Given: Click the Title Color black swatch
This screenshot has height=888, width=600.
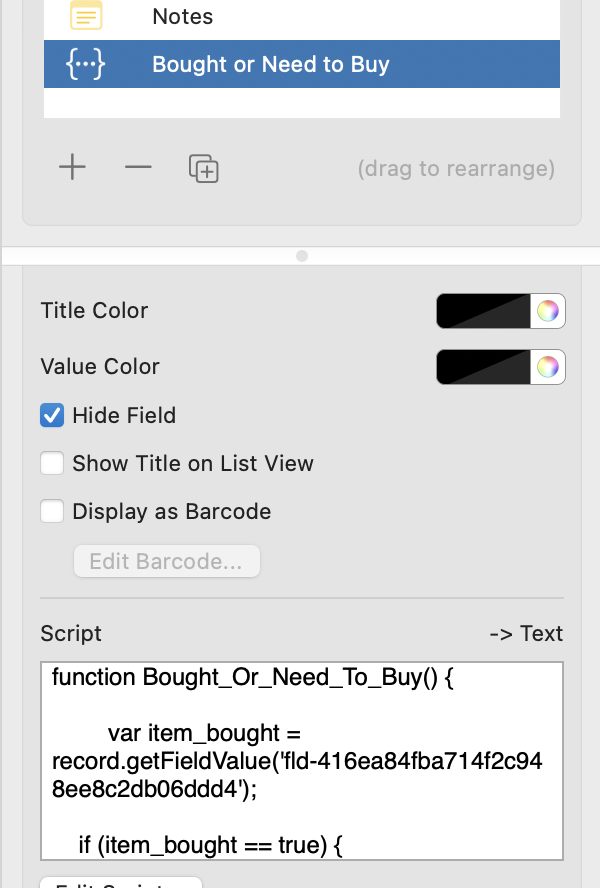Looking at the screenshot, I should 483,311.
